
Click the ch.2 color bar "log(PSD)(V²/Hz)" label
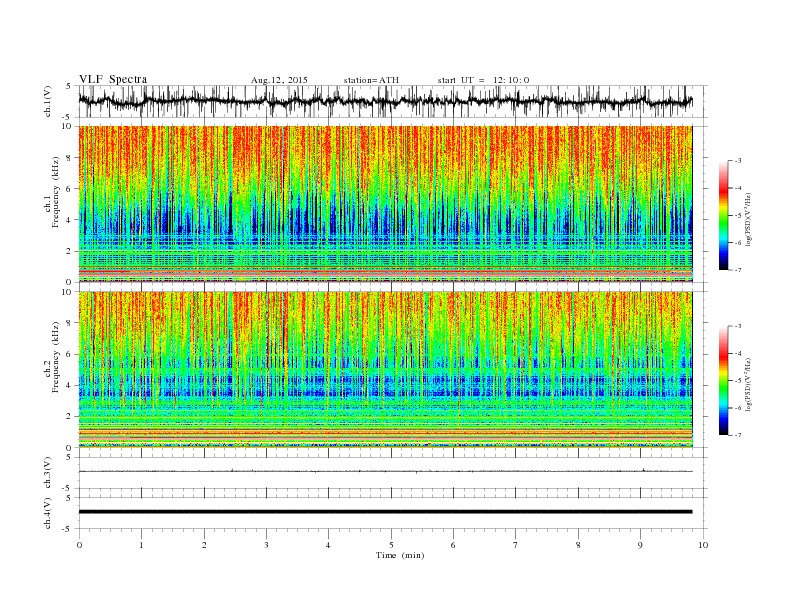748,385
